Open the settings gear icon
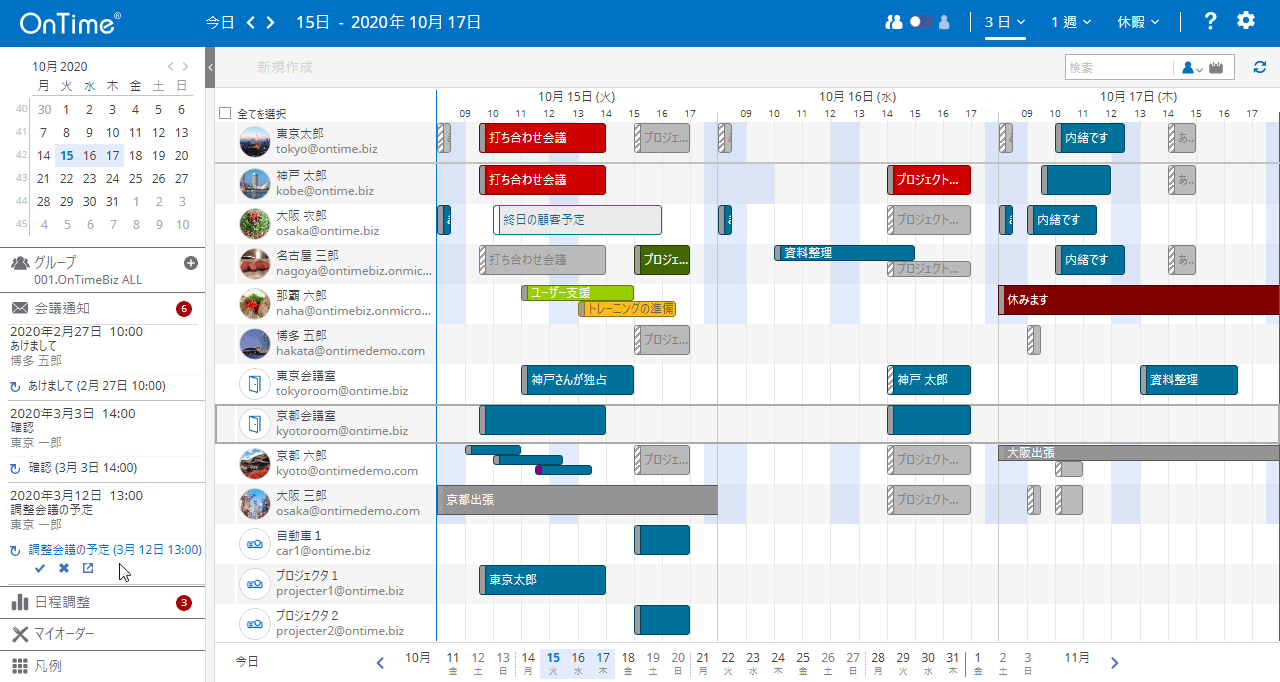The image size is (1280, 682). point(1245,21)
